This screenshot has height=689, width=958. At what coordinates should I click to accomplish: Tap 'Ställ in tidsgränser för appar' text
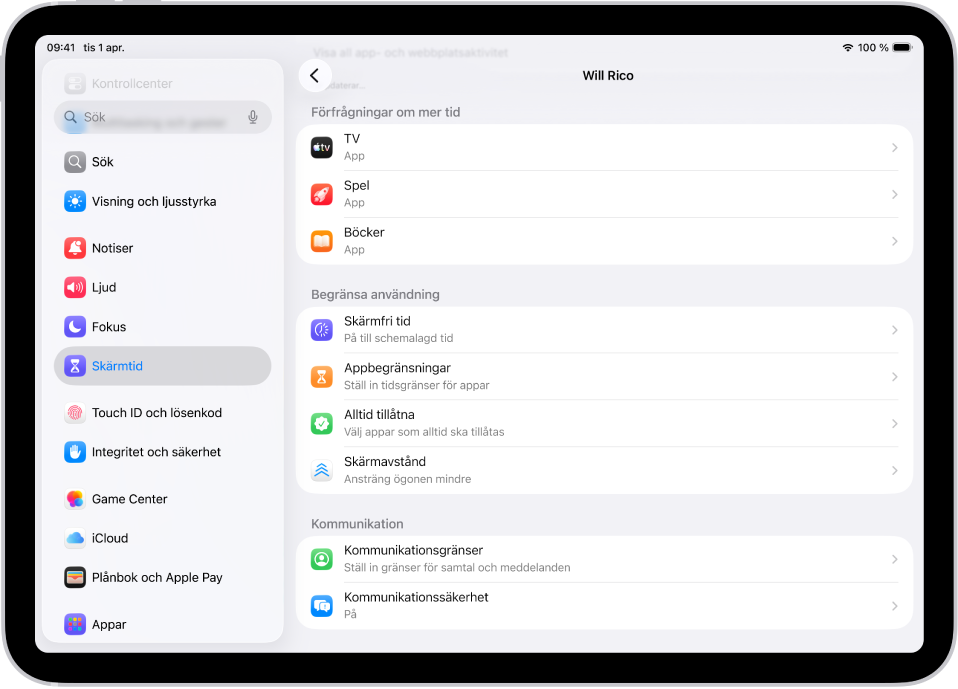(417, 385)
